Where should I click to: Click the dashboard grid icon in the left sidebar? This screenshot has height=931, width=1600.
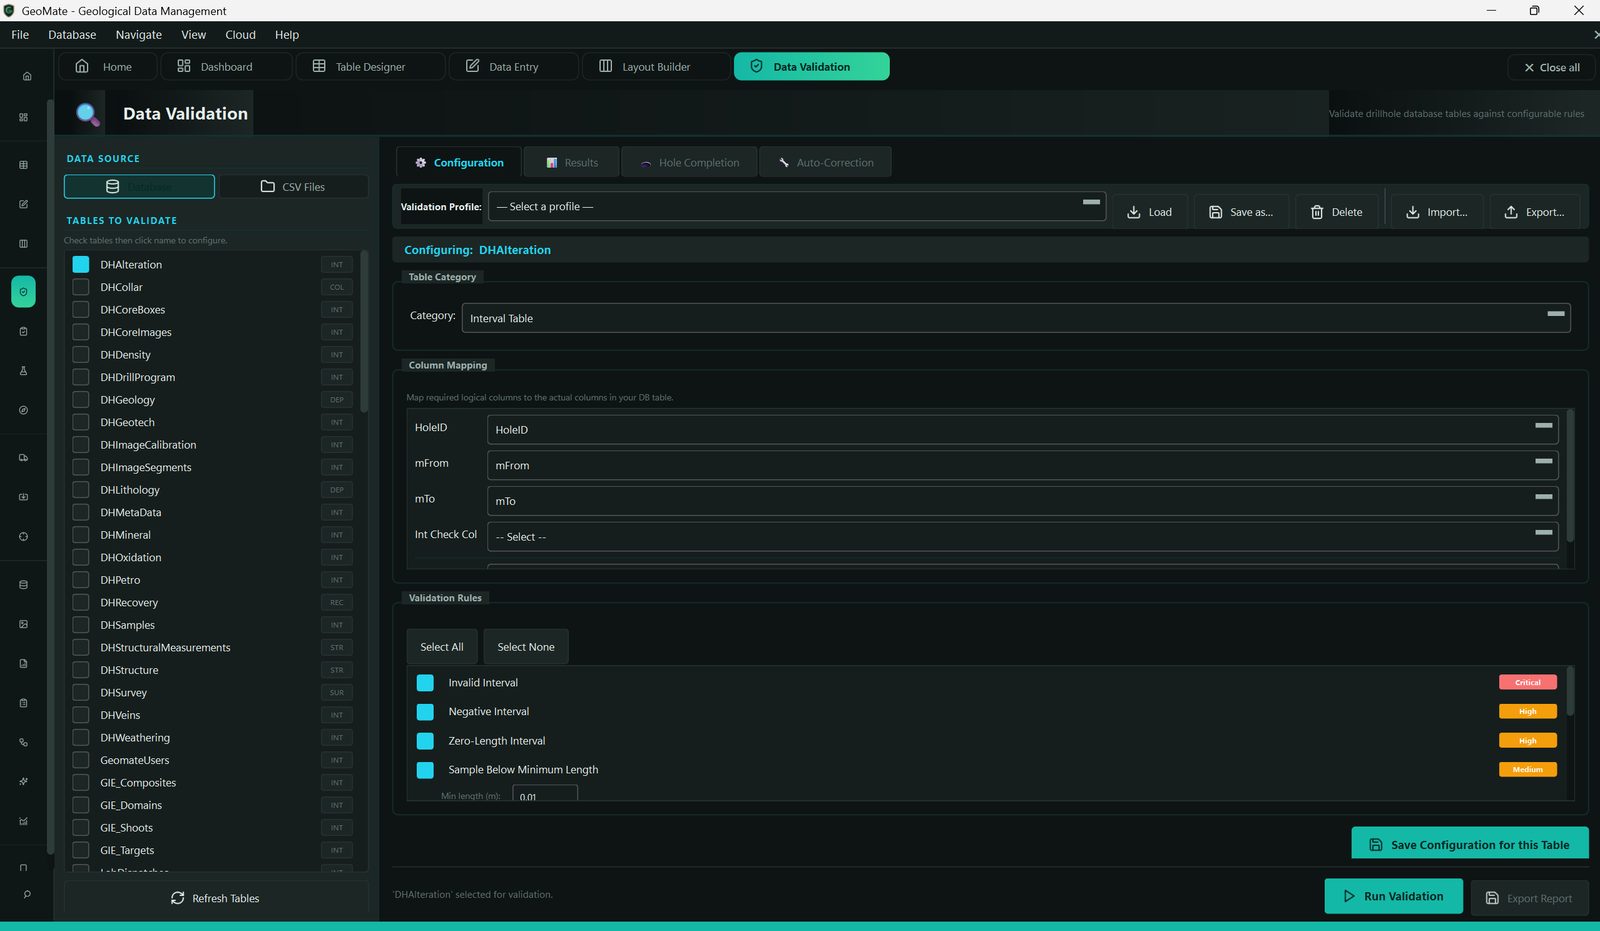pos(23,117)
